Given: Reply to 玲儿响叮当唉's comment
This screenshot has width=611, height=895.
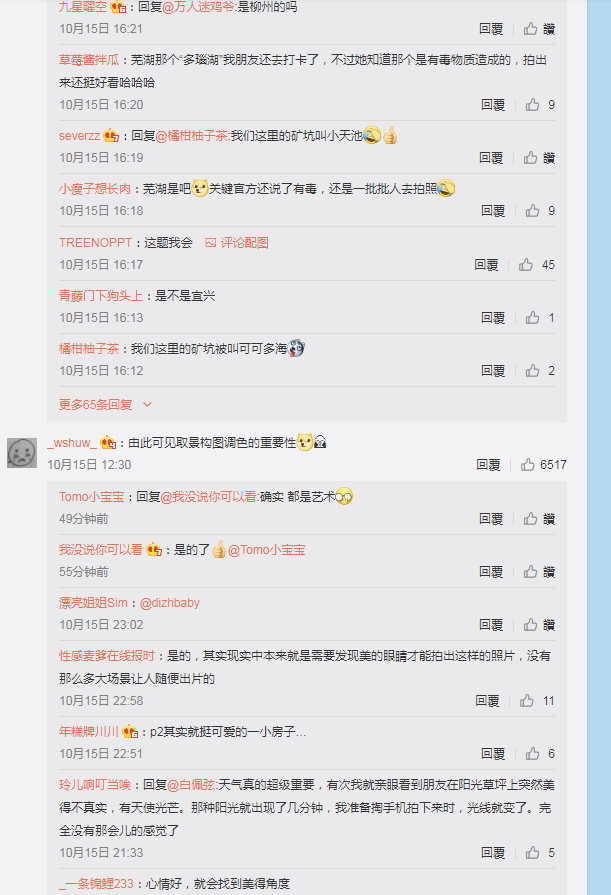Looking at the screenshot, I should point(493,852).
